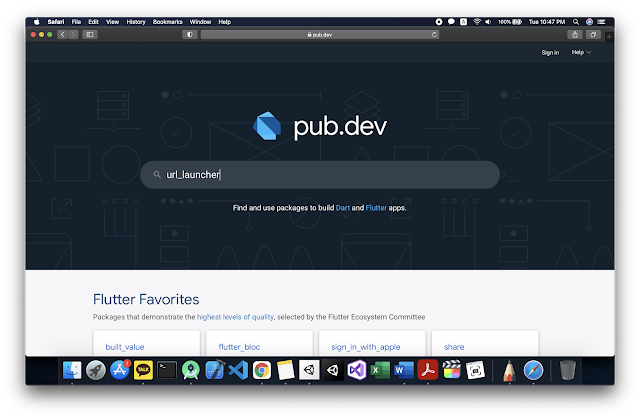The image size is (640, 419).
Task: Open Adobe Acrobat from the dock
Action: point(427,370)
